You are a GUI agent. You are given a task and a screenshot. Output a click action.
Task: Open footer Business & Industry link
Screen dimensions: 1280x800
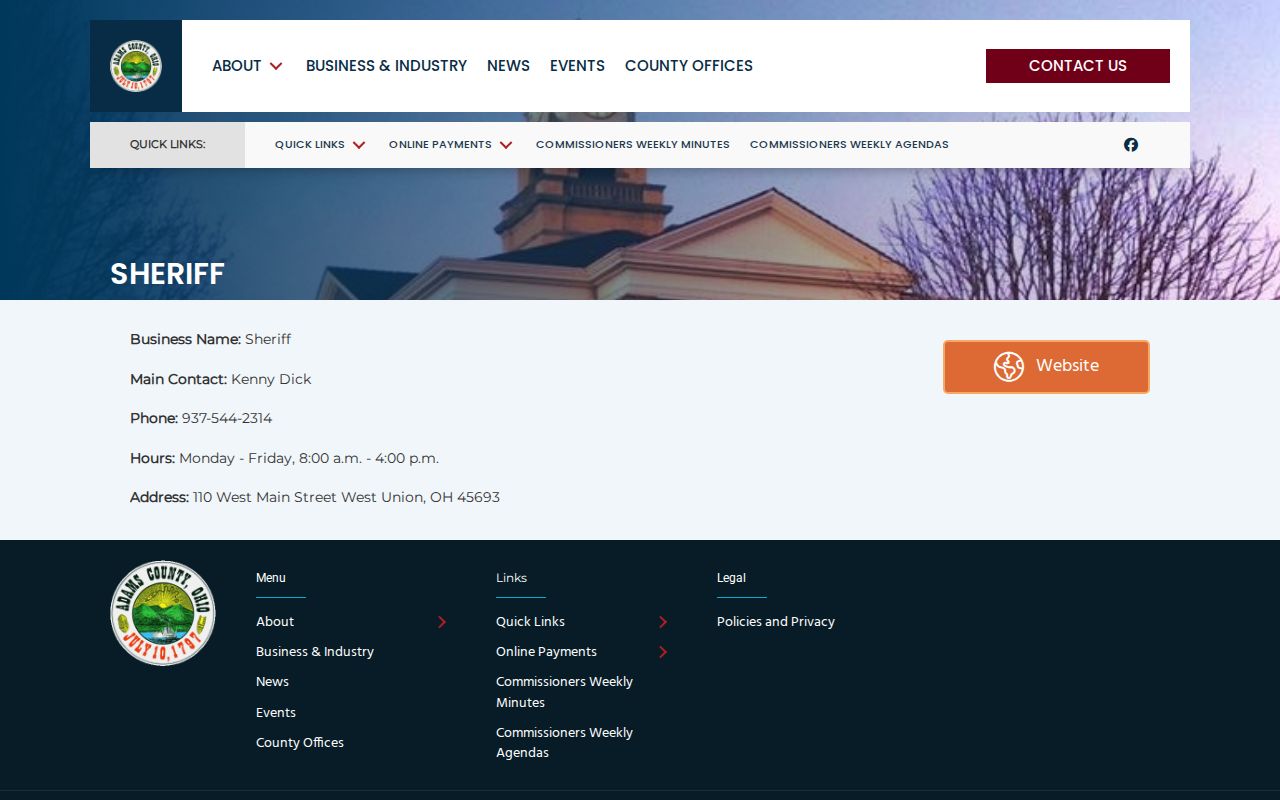tap(315, 652)
